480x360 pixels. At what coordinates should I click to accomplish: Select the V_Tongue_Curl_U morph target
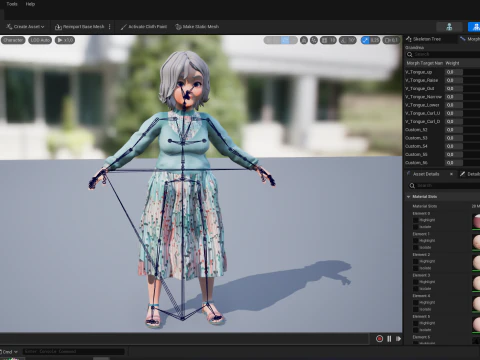coord(422,113)
